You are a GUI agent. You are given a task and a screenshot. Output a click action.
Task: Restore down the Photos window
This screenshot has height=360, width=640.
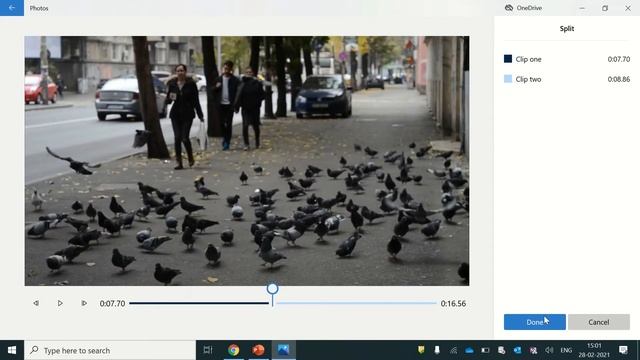point(605,8)
